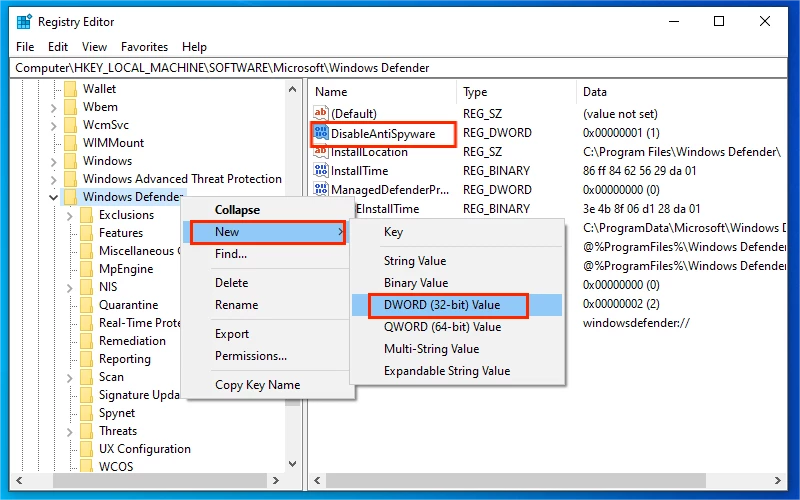Image resolution: width=800 pixels, height=500 pixels.
Task: Click the DWORD icon beside DisableAntiSpyware
Action: point(321,133)
